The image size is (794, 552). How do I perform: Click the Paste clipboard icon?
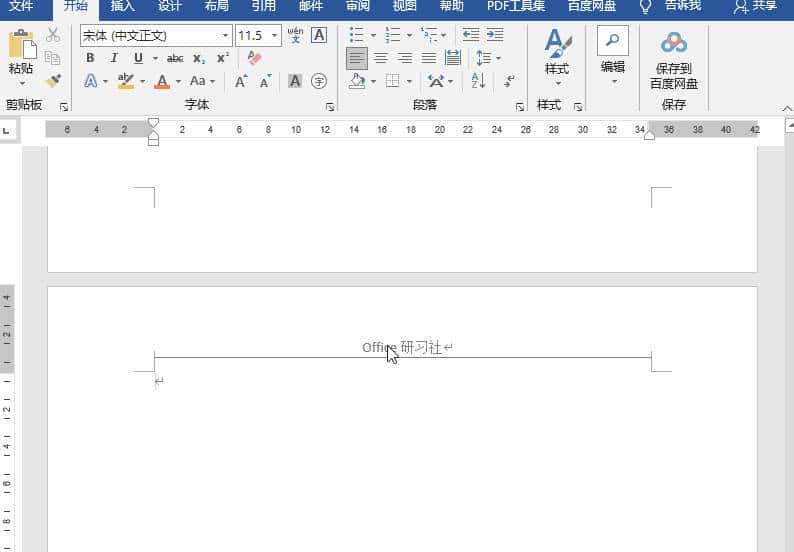[x=22, y=44]
